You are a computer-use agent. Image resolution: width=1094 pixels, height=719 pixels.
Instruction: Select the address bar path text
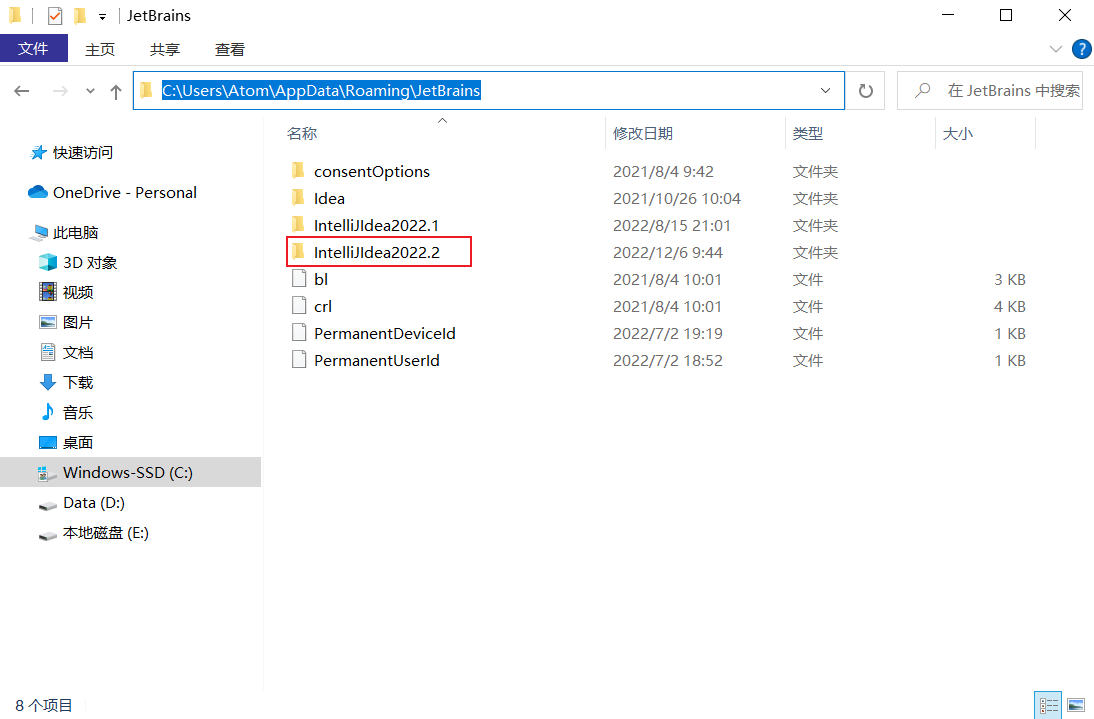click(x=321, y=91)
